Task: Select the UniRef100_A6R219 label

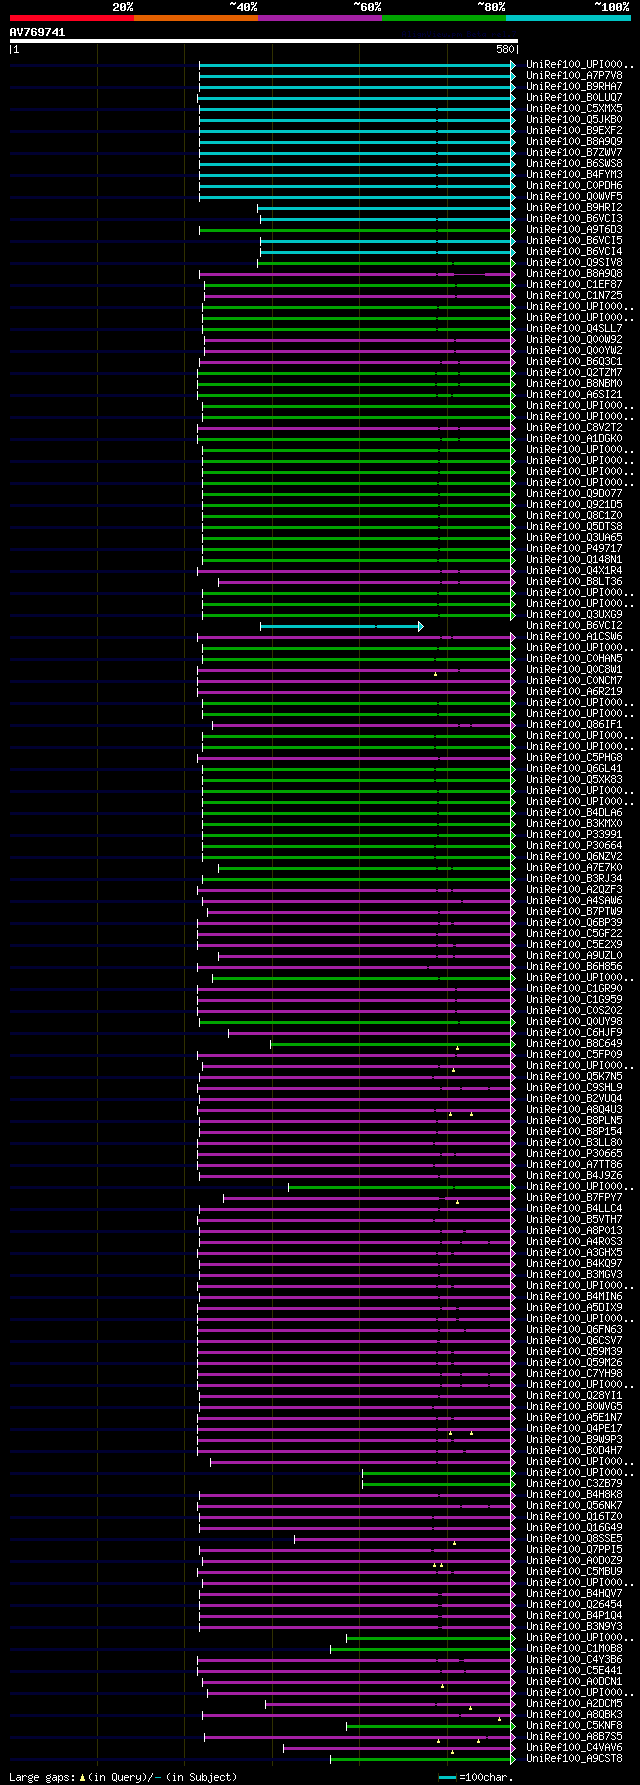Action: (574, 691)
